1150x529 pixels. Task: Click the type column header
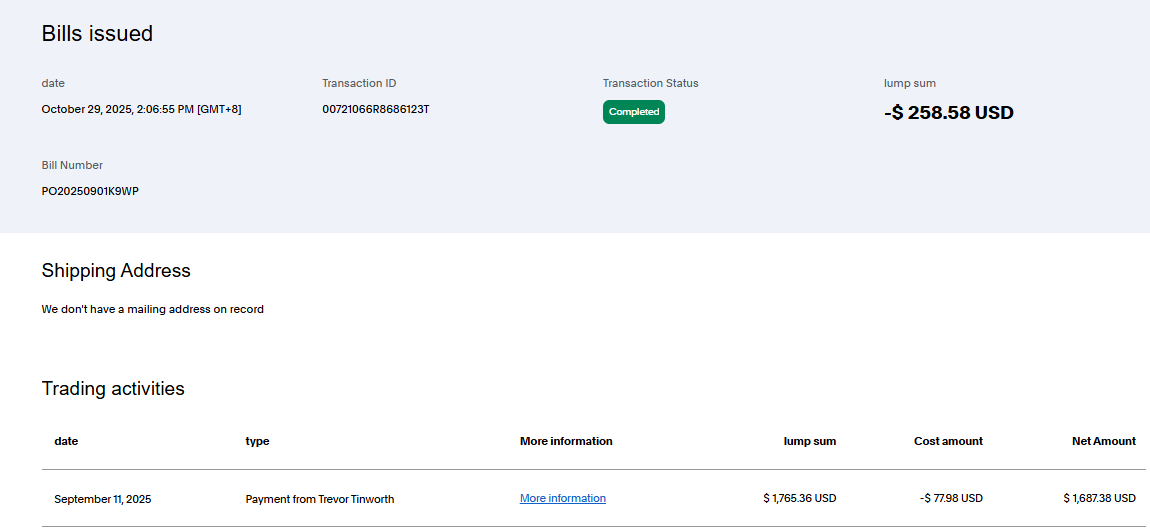(257, 441)
